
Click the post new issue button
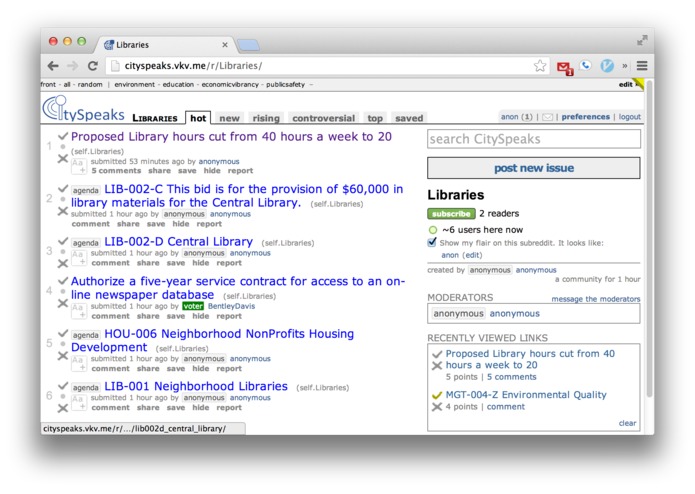[x=534, y=168]
